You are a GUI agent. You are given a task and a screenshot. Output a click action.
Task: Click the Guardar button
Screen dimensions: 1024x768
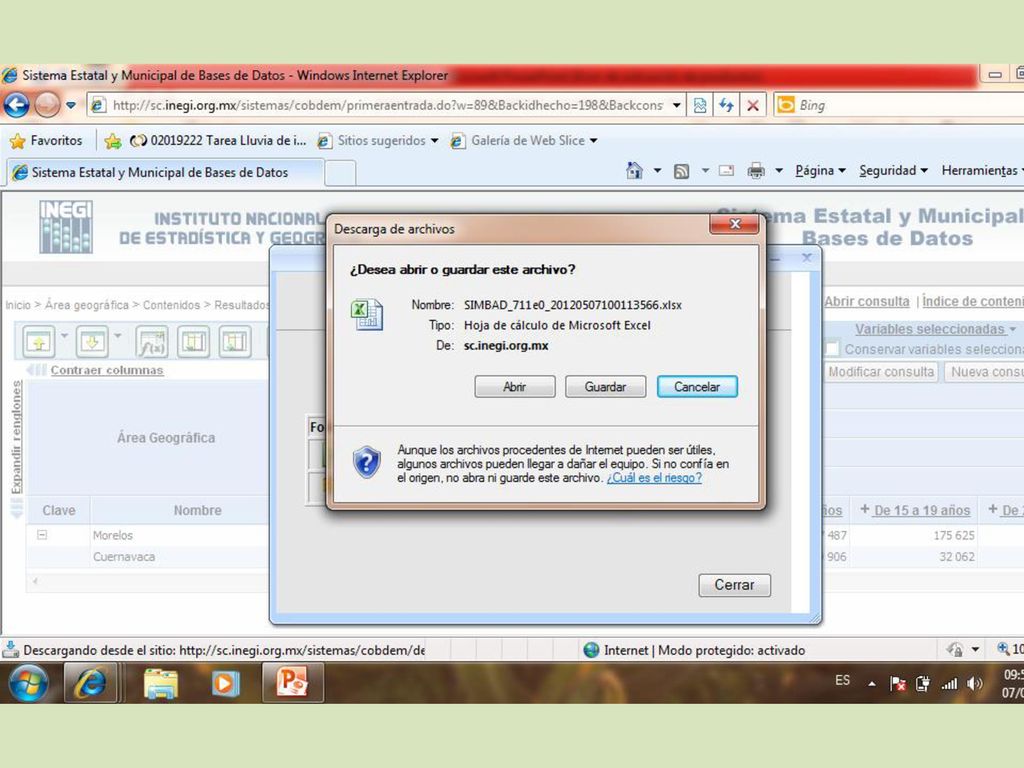(605, 387)
